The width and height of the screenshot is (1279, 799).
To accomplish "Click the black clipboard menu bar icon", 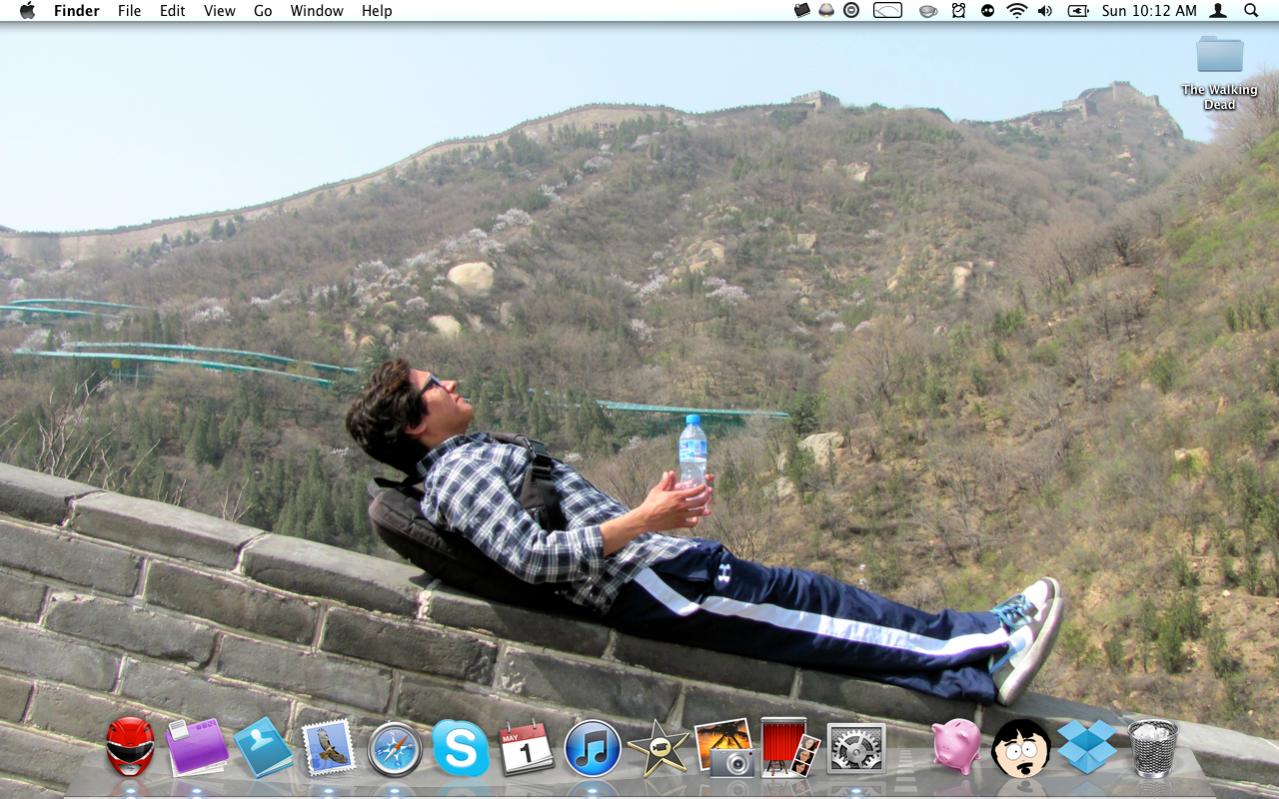I will [801, 10].
